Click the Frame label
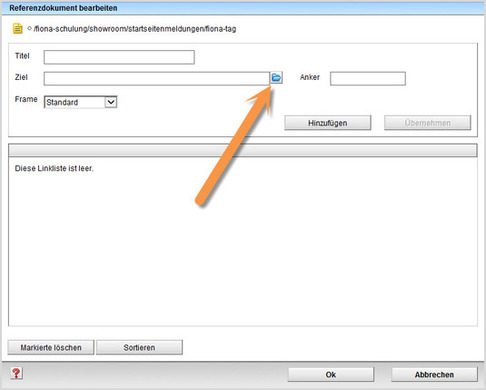Image resolution: width=486 pixels, height=390 pixels. coord(26,99)
